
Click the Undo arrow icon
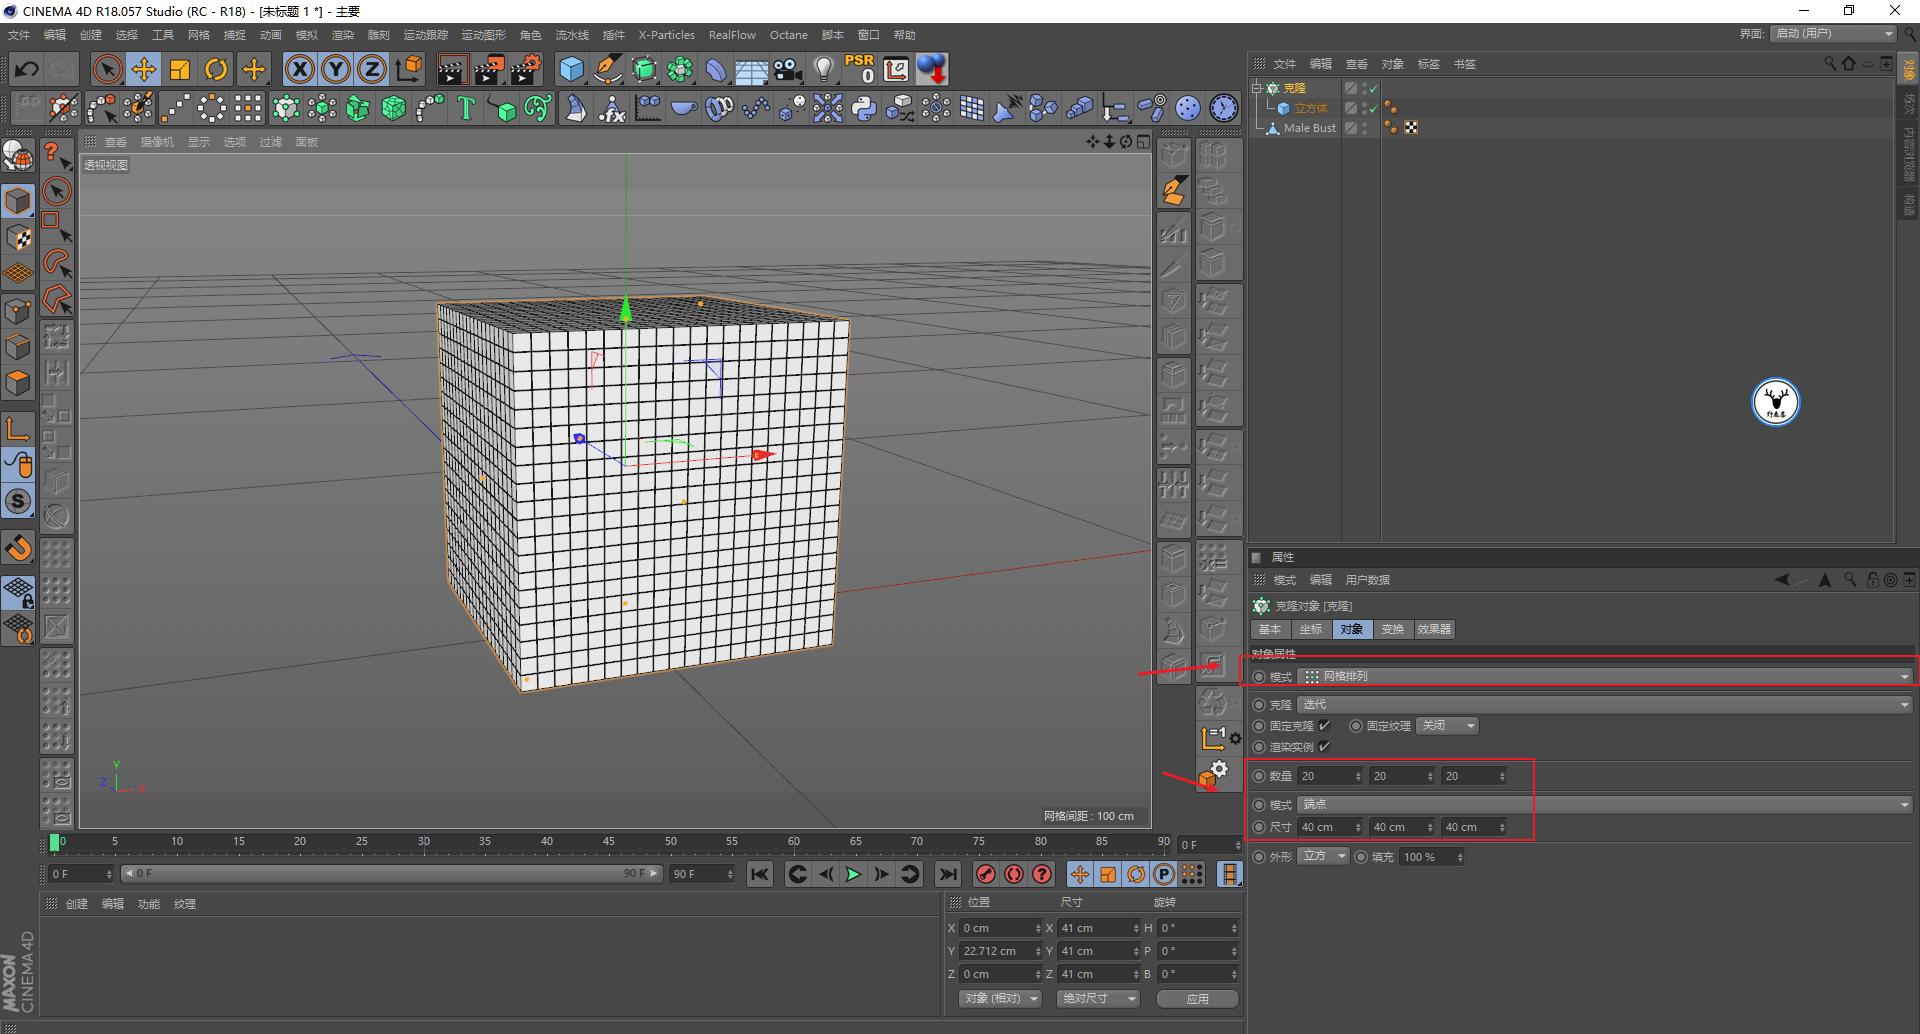coord(26,69)
